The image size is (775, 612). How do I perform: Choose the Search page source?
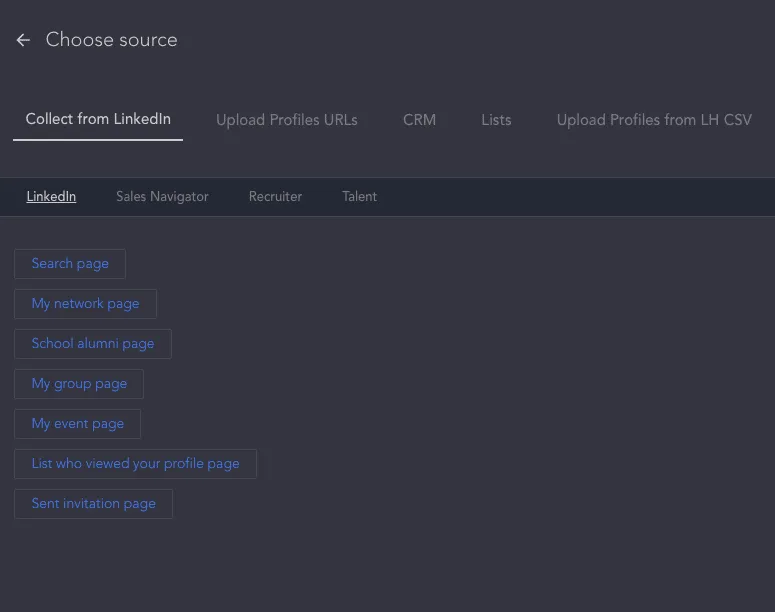point(70,264)
